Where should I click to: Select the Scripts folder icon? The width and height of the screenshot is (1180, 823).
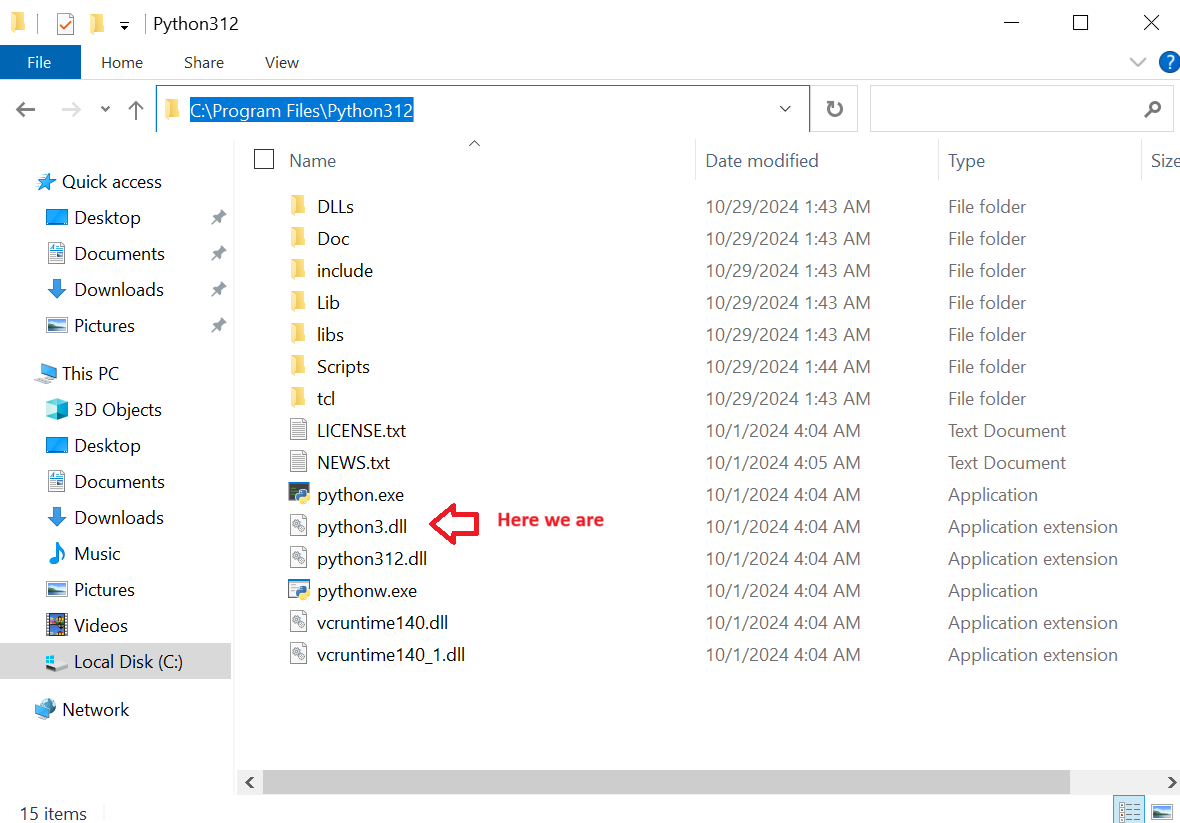click(x=298, y=366)
